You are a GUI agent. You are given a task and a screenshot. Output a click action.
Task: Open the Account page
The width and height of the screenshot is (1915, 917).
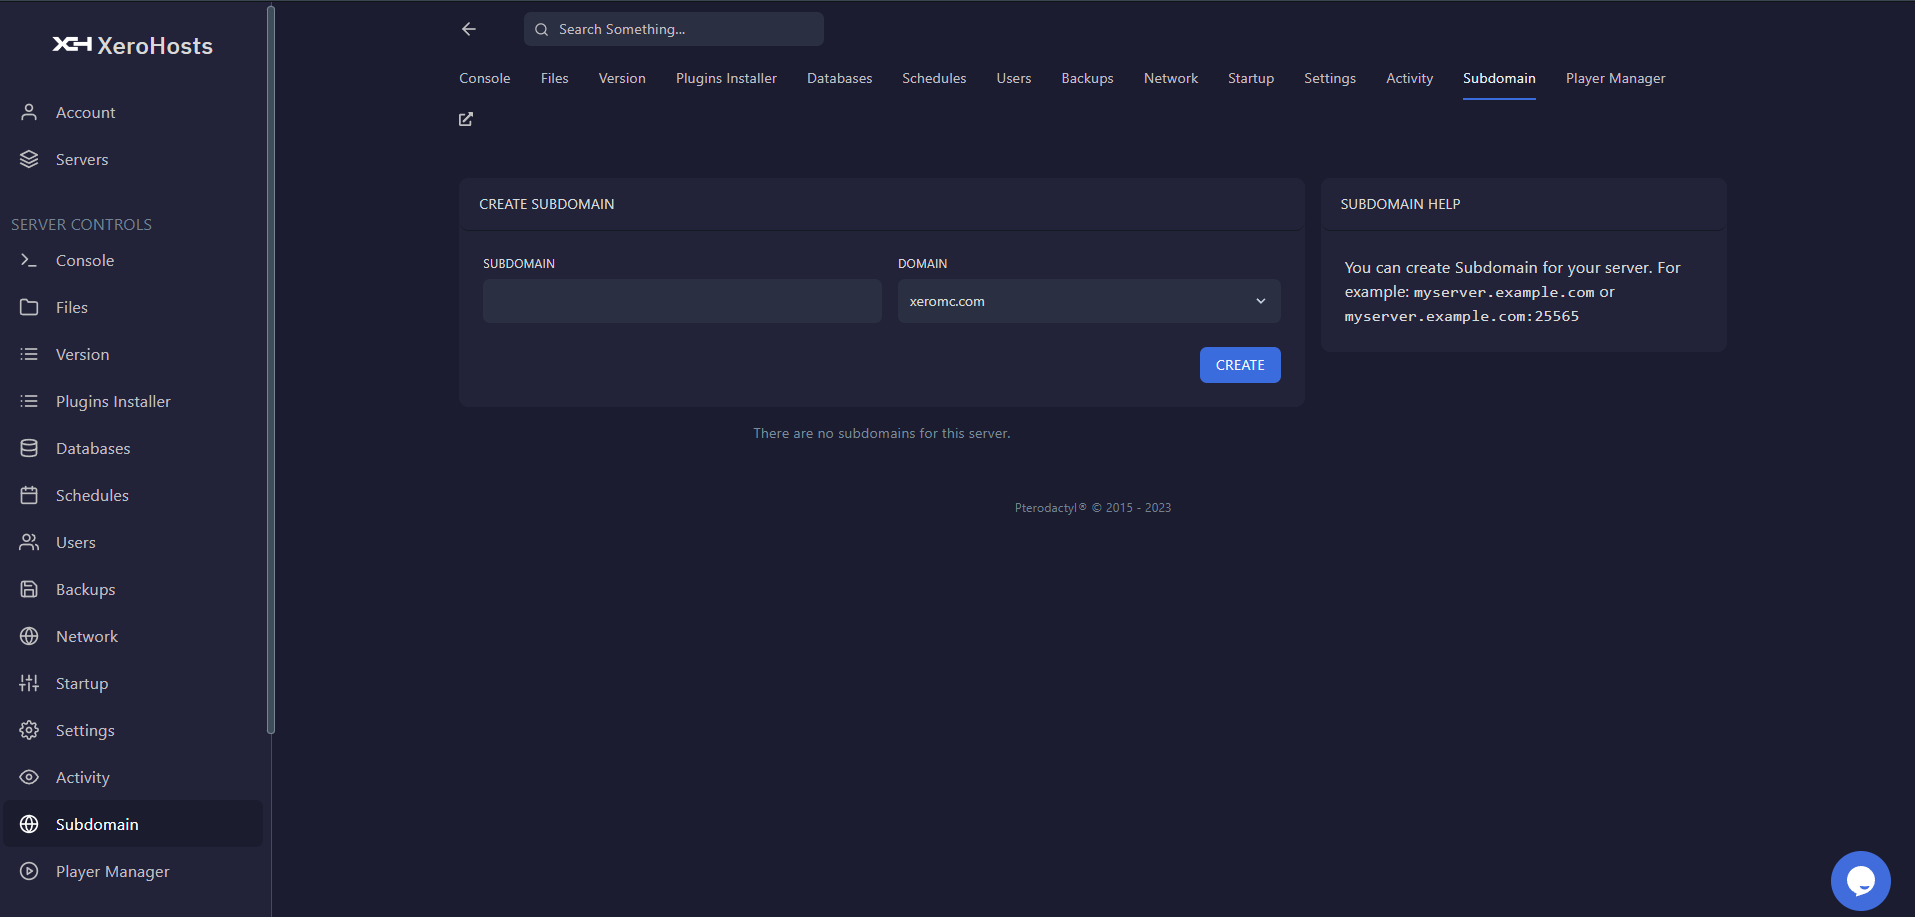click(x=85, y=112)
